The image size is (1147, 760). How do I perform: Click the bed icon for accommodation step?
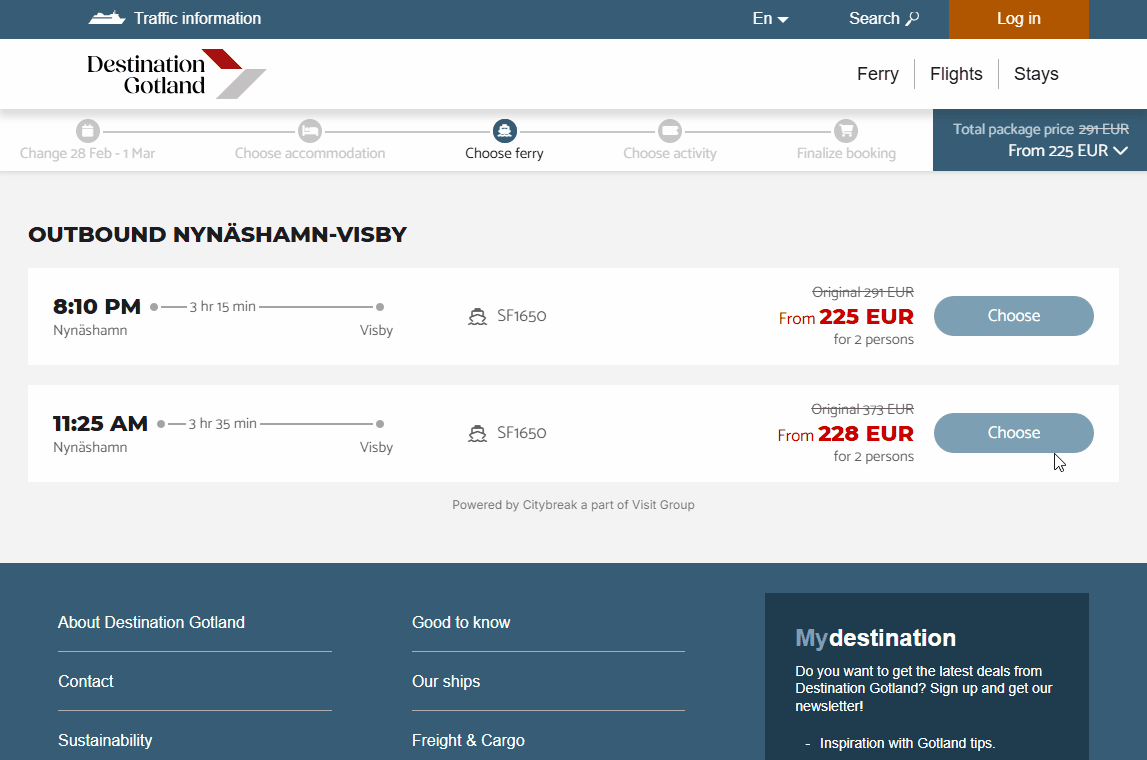point(309,131)
